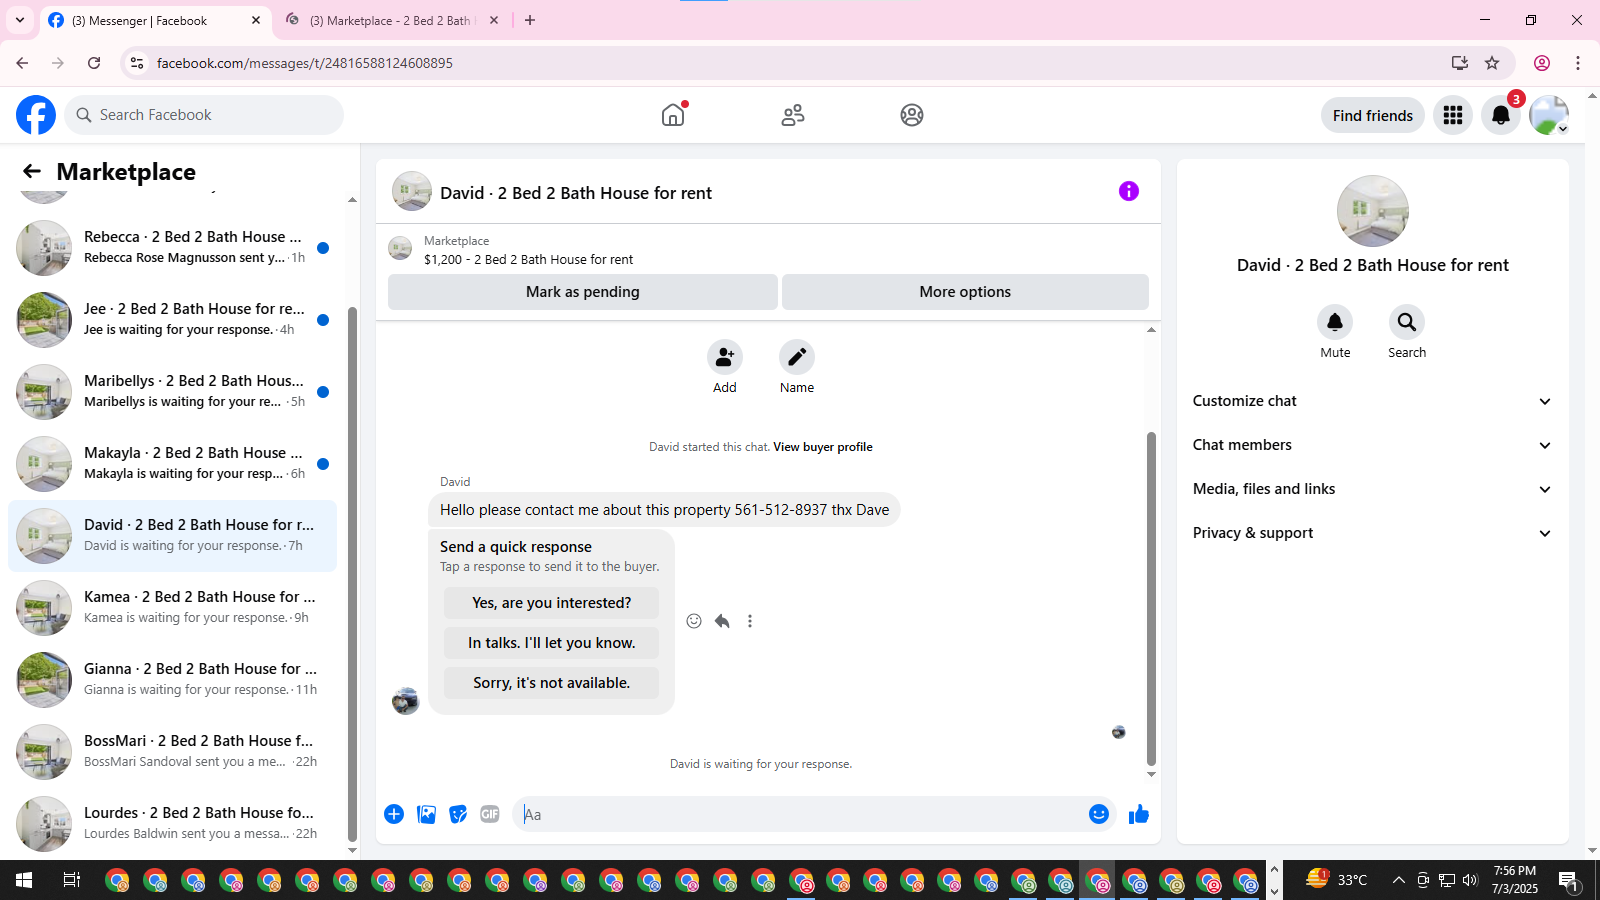Open Lourdes's conversation

pyautogui.click(x=172, y=823)
